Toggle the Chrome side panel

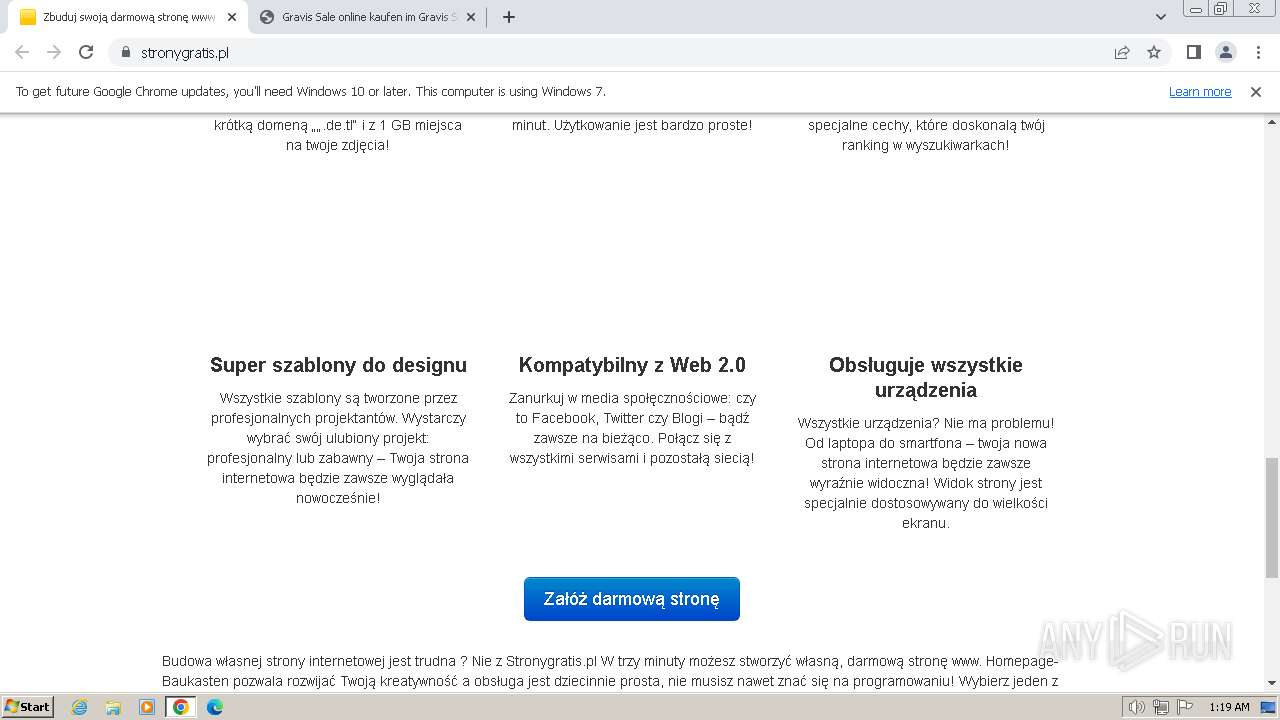click(1193, 52)
